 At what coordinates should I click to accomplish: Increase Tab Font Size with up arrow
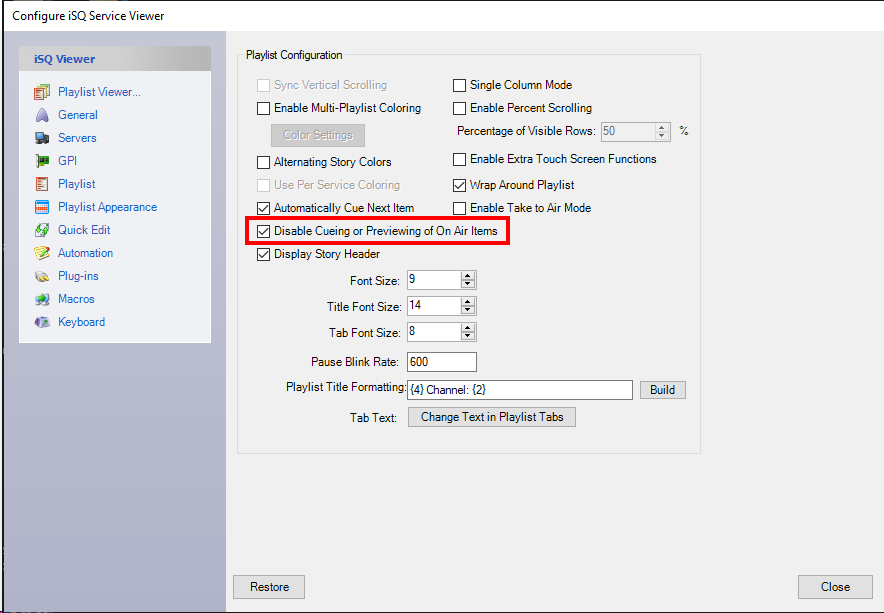[468, 328]
